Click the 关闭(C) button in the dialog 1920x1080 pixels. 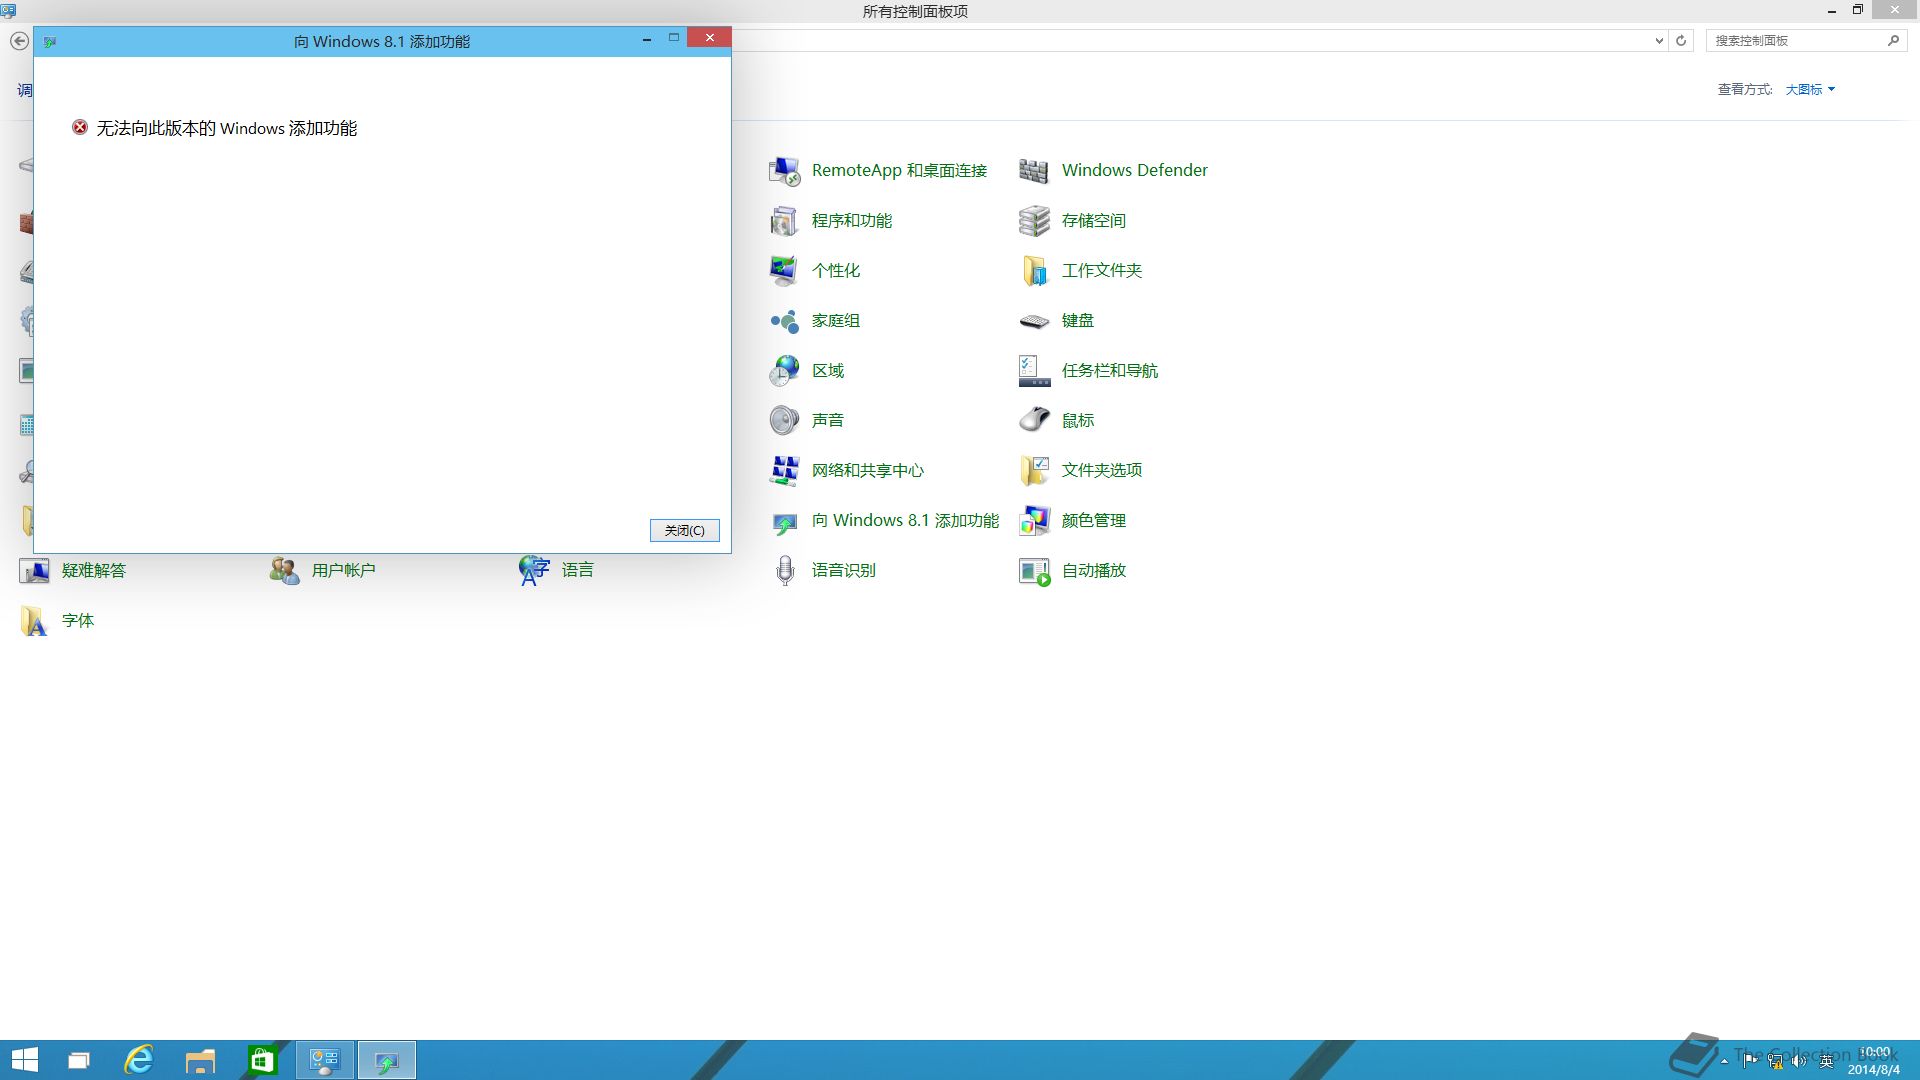click(x=685, y=530)
